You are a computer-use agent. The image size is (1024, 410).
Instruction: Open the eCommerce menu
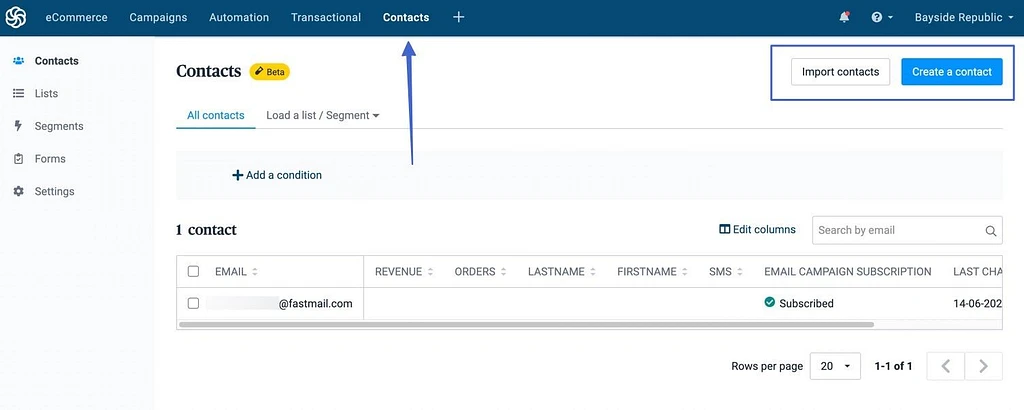tap(76, 18)
